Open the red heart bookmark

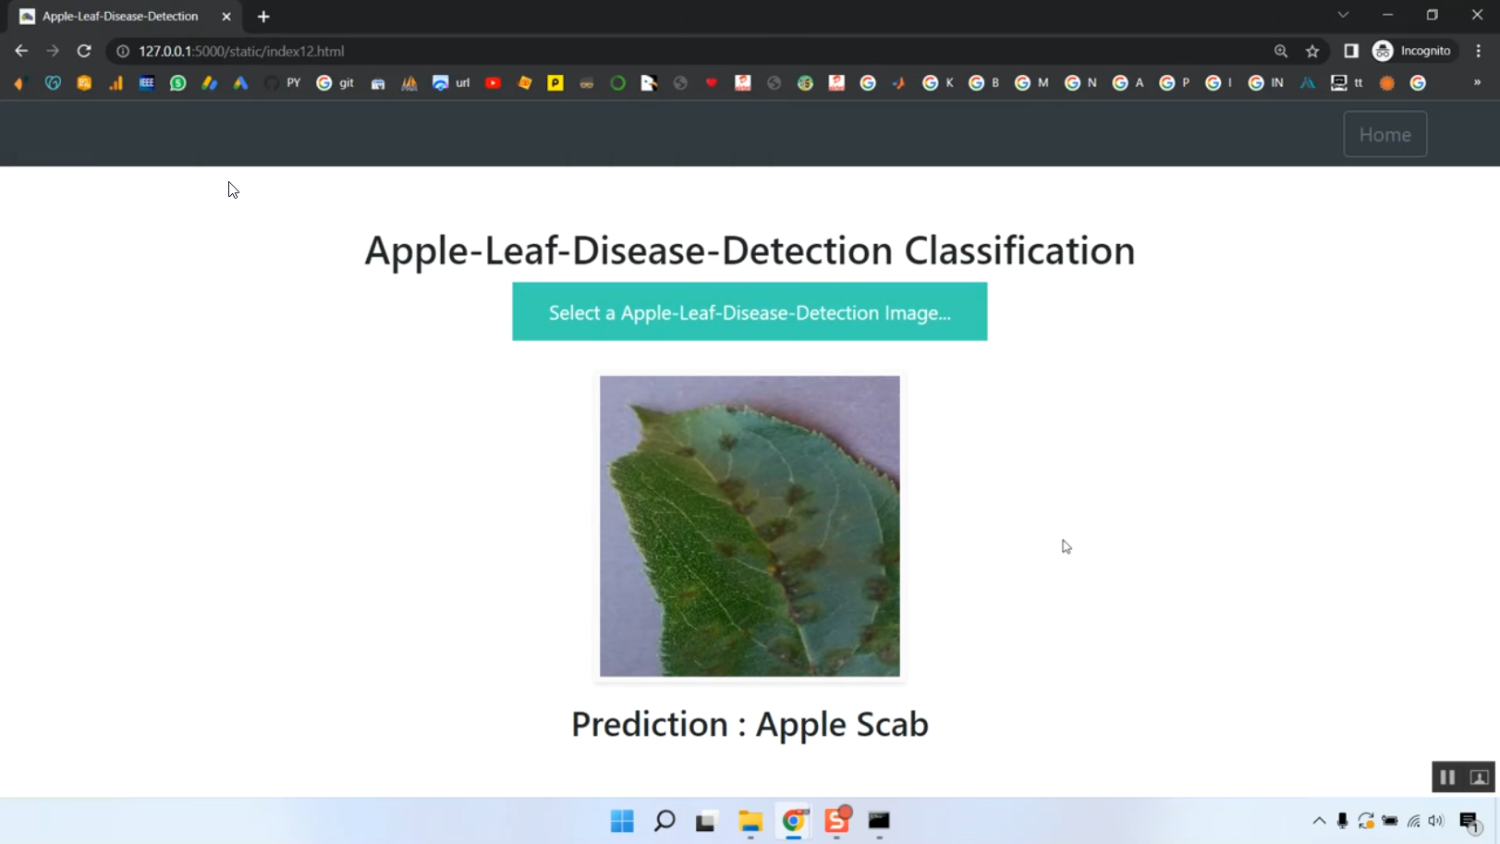tap(711, 83)
